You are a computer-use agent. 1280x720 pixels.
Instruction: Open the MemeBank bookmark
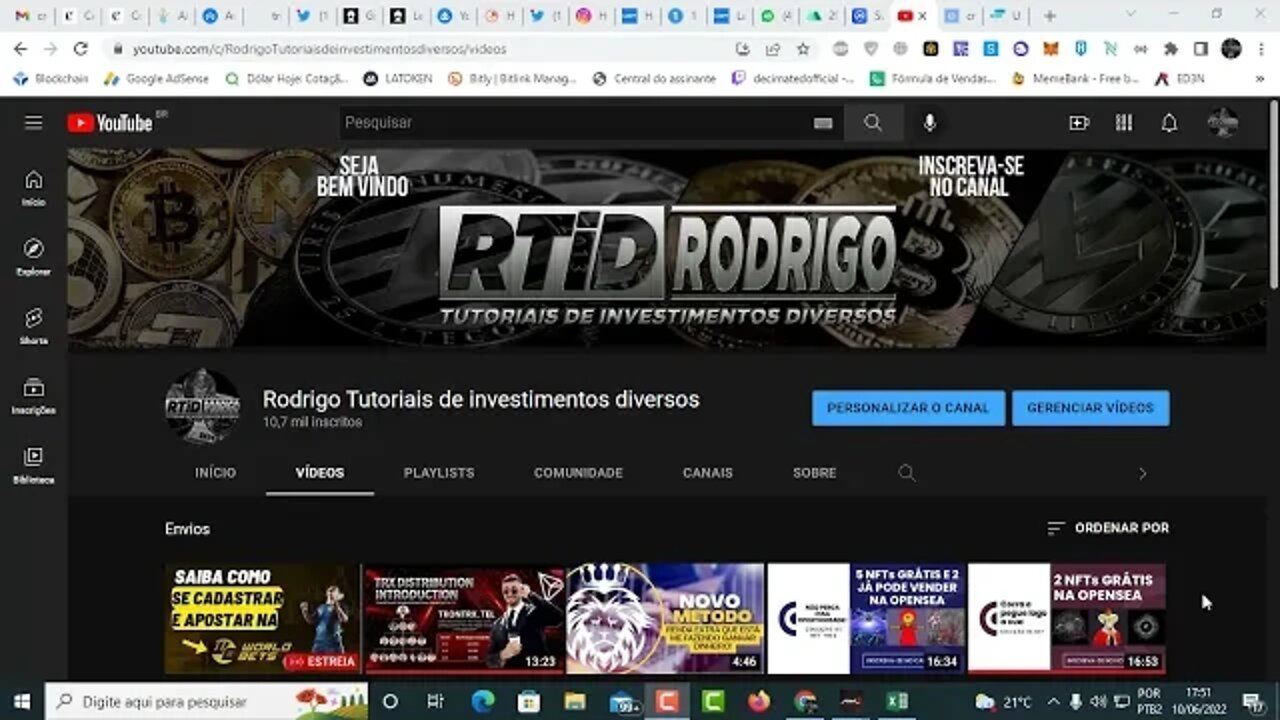point(1075,78)
